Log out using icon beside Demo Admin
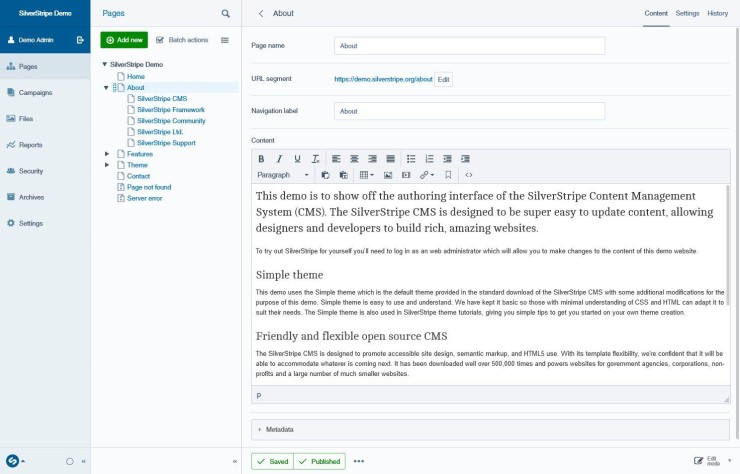Viewport: 740px width, 474px height. click(80, 40)
